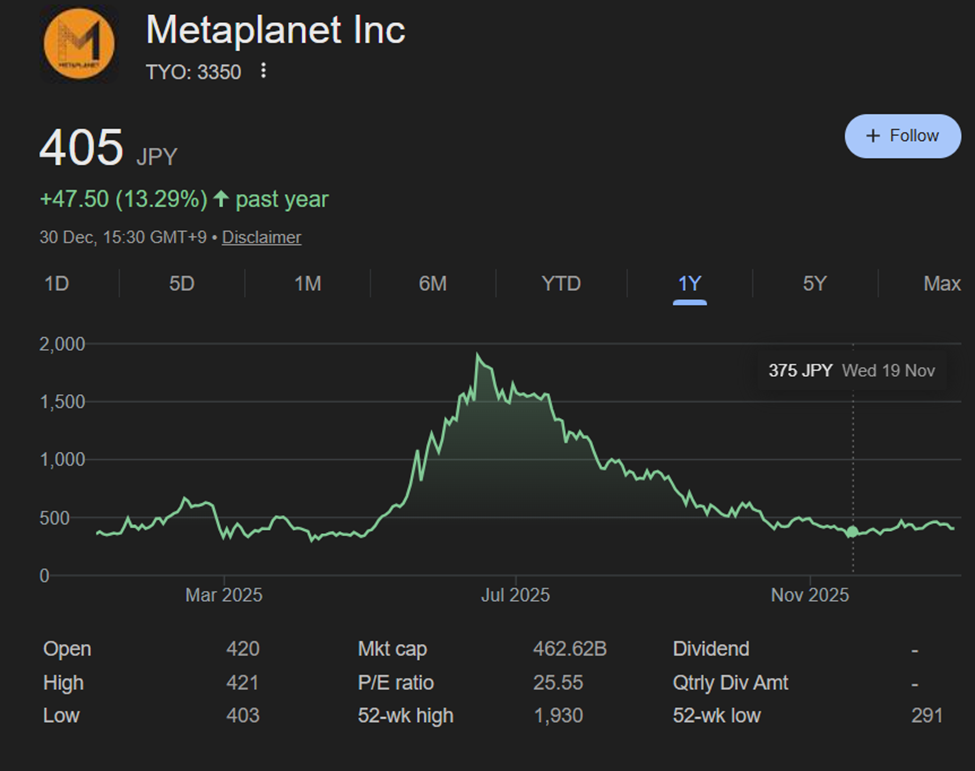The width and height of the screenshot is (975, 771).
Task: Show the 1M price chart
Action: click(307, 284)
